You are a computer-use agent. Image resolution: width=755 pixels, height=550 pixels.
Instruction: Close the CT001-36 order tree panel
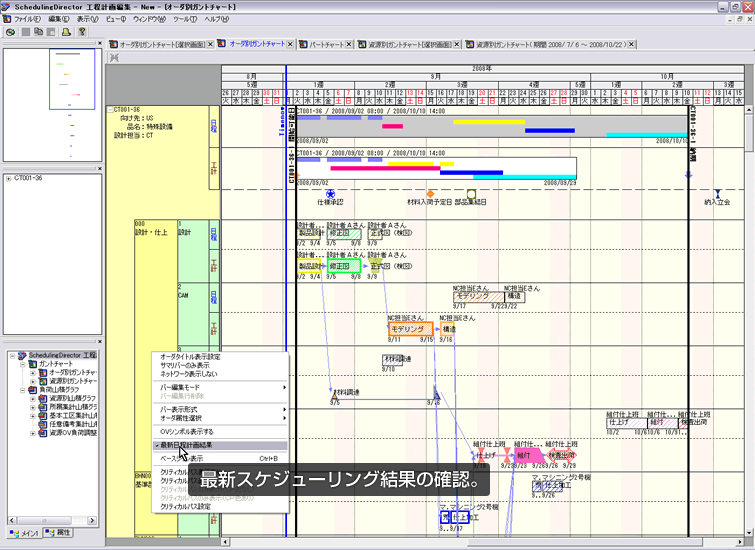click(100, 169)
